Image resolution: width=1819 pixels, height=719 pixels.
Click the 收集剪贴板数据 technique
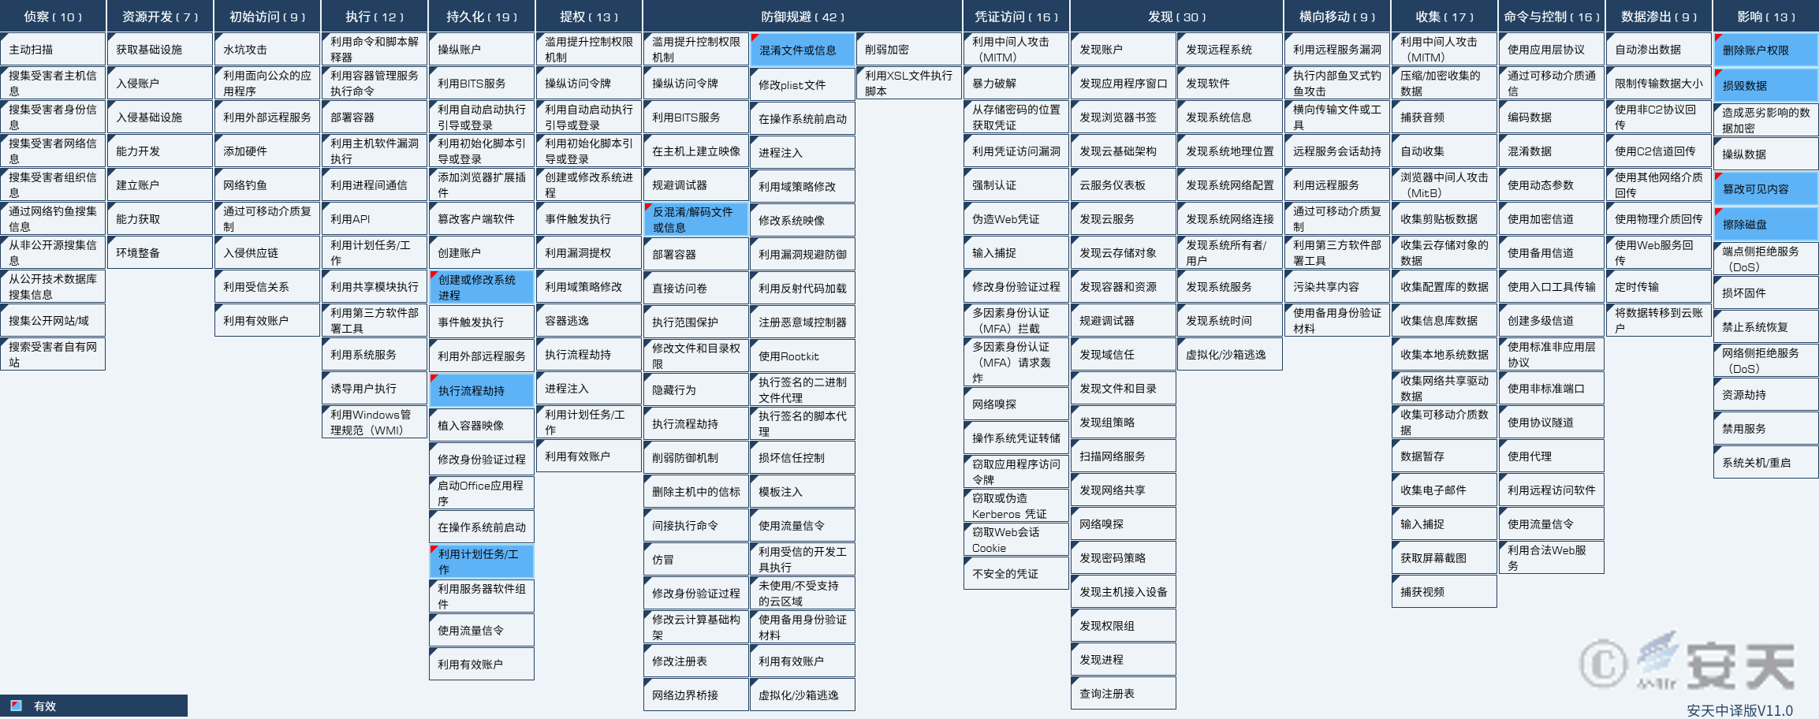coord(1444,219)
